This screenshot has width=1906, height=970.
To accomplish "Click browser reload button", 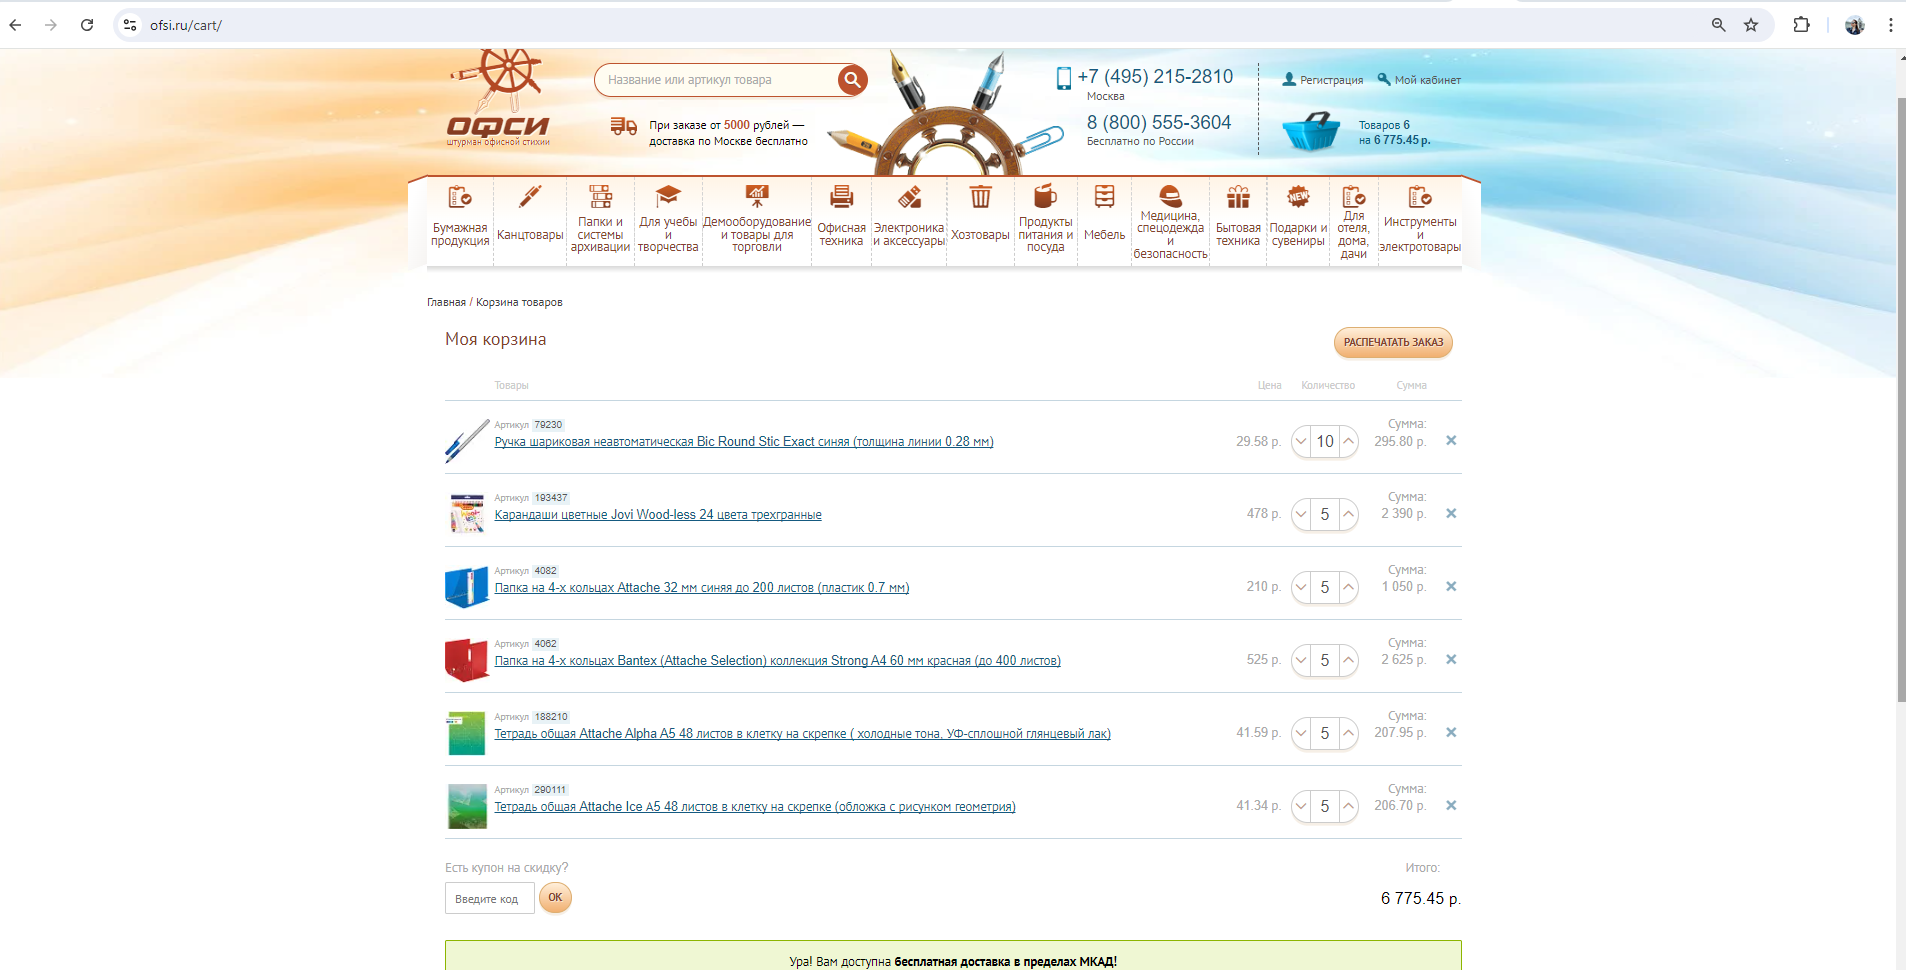I will point(87,25).
